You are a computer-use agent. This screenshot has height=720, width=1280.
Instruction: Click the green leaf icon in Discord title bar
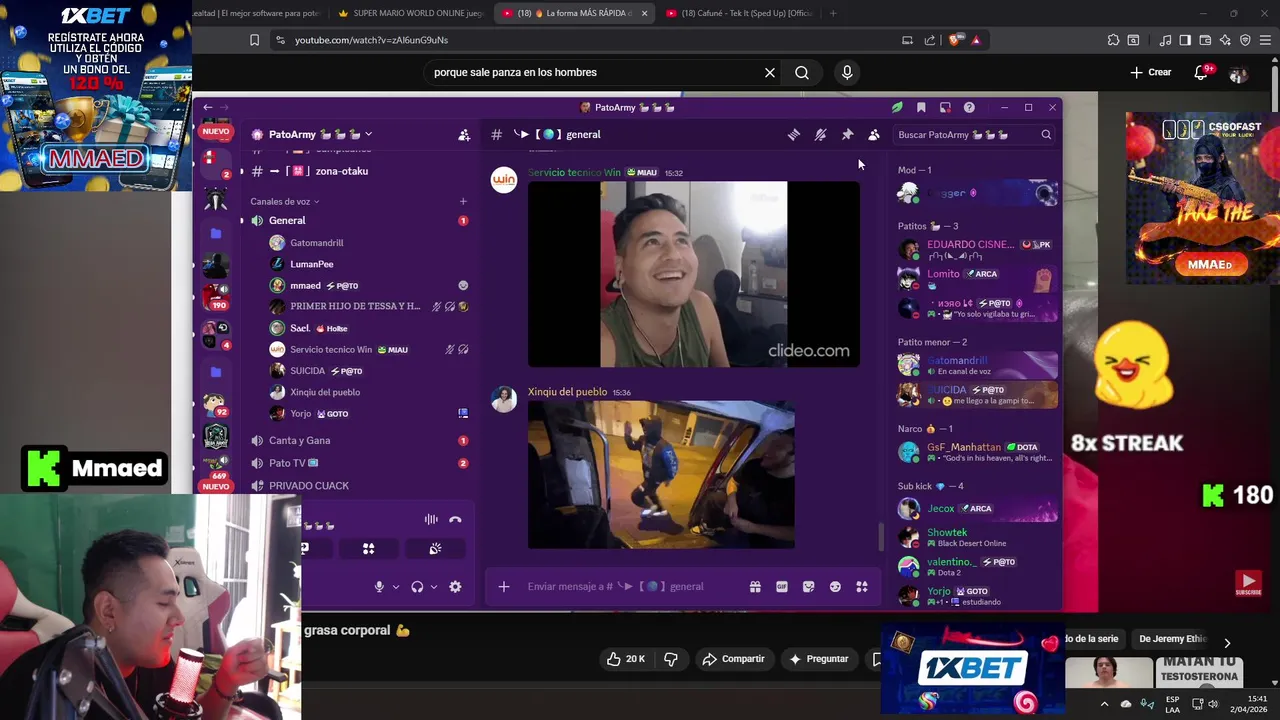897,107
